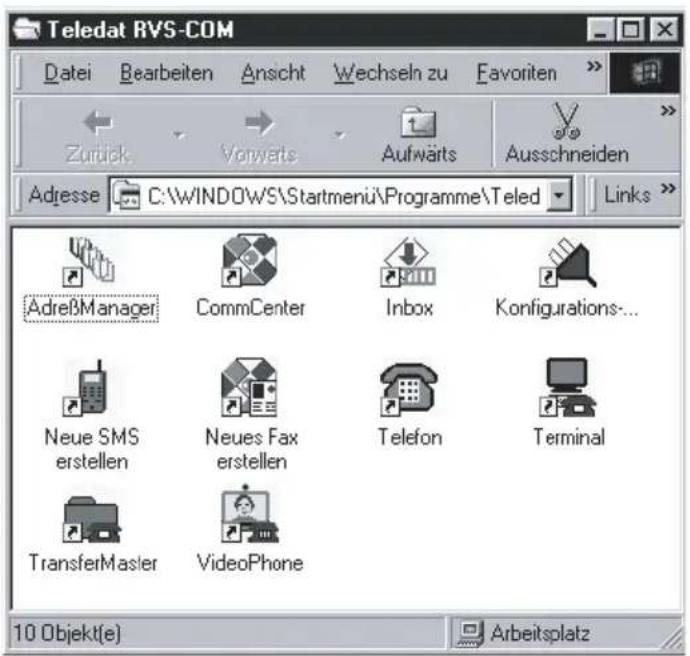The image size is (690, 656).
Task: Close the Teledat RVS-COM window
Action: [x=664, y=29]
